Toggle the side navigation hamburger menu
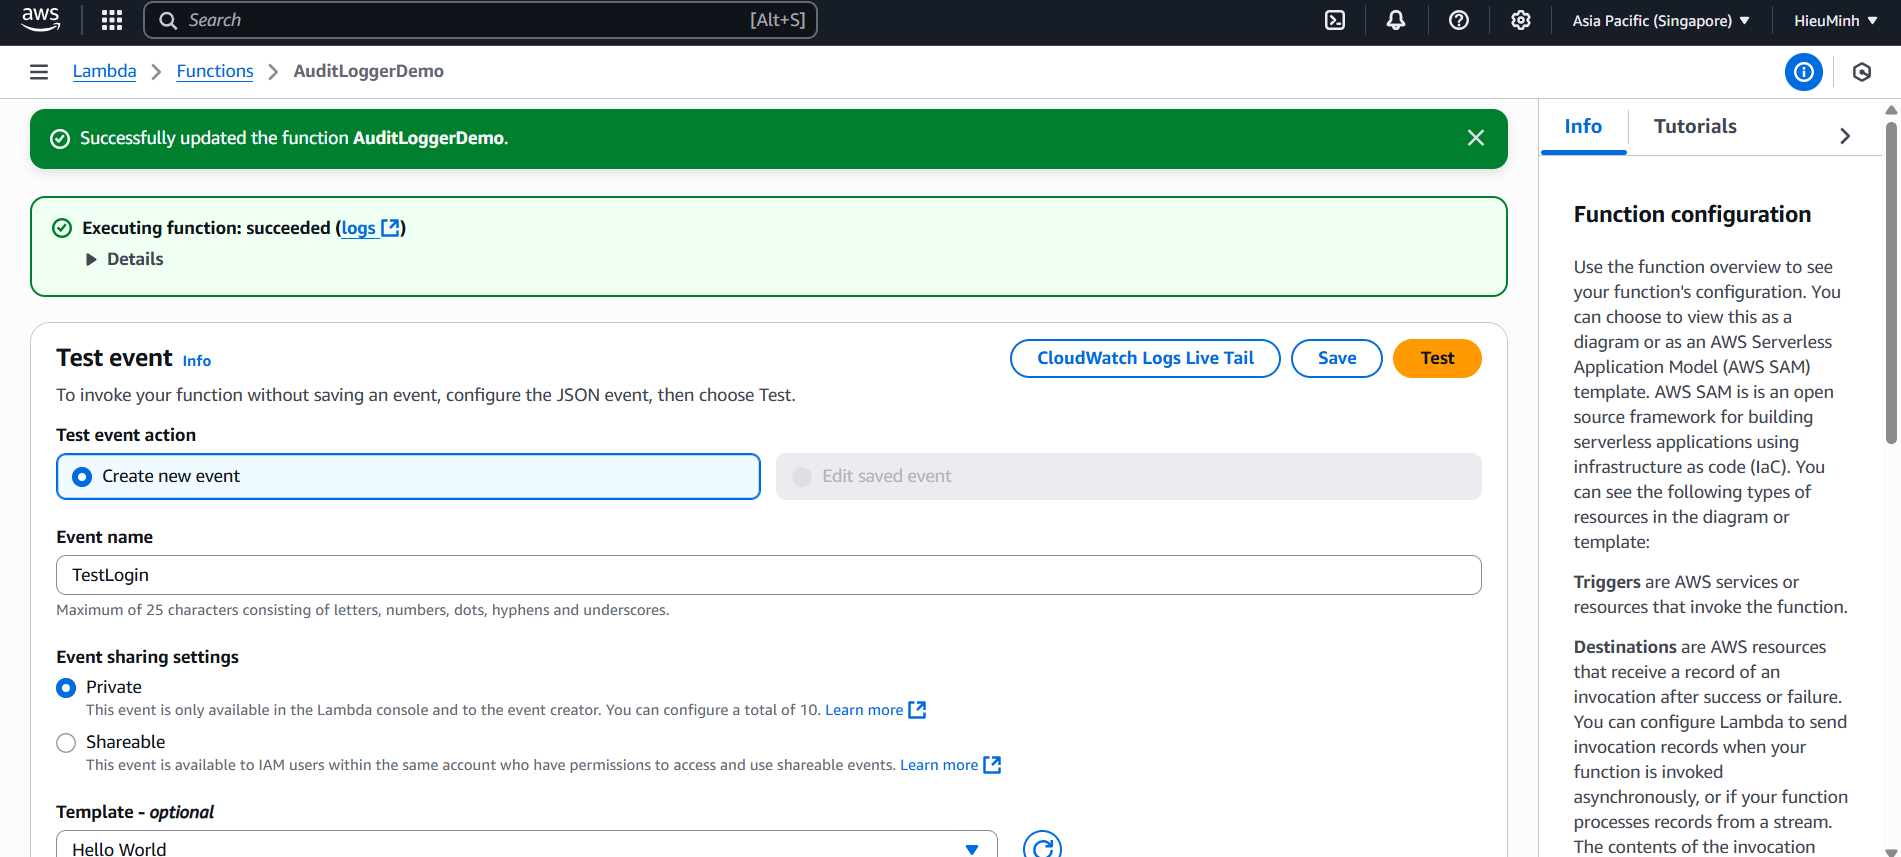This screenshot has height=857, width=1901. (39, 72)
